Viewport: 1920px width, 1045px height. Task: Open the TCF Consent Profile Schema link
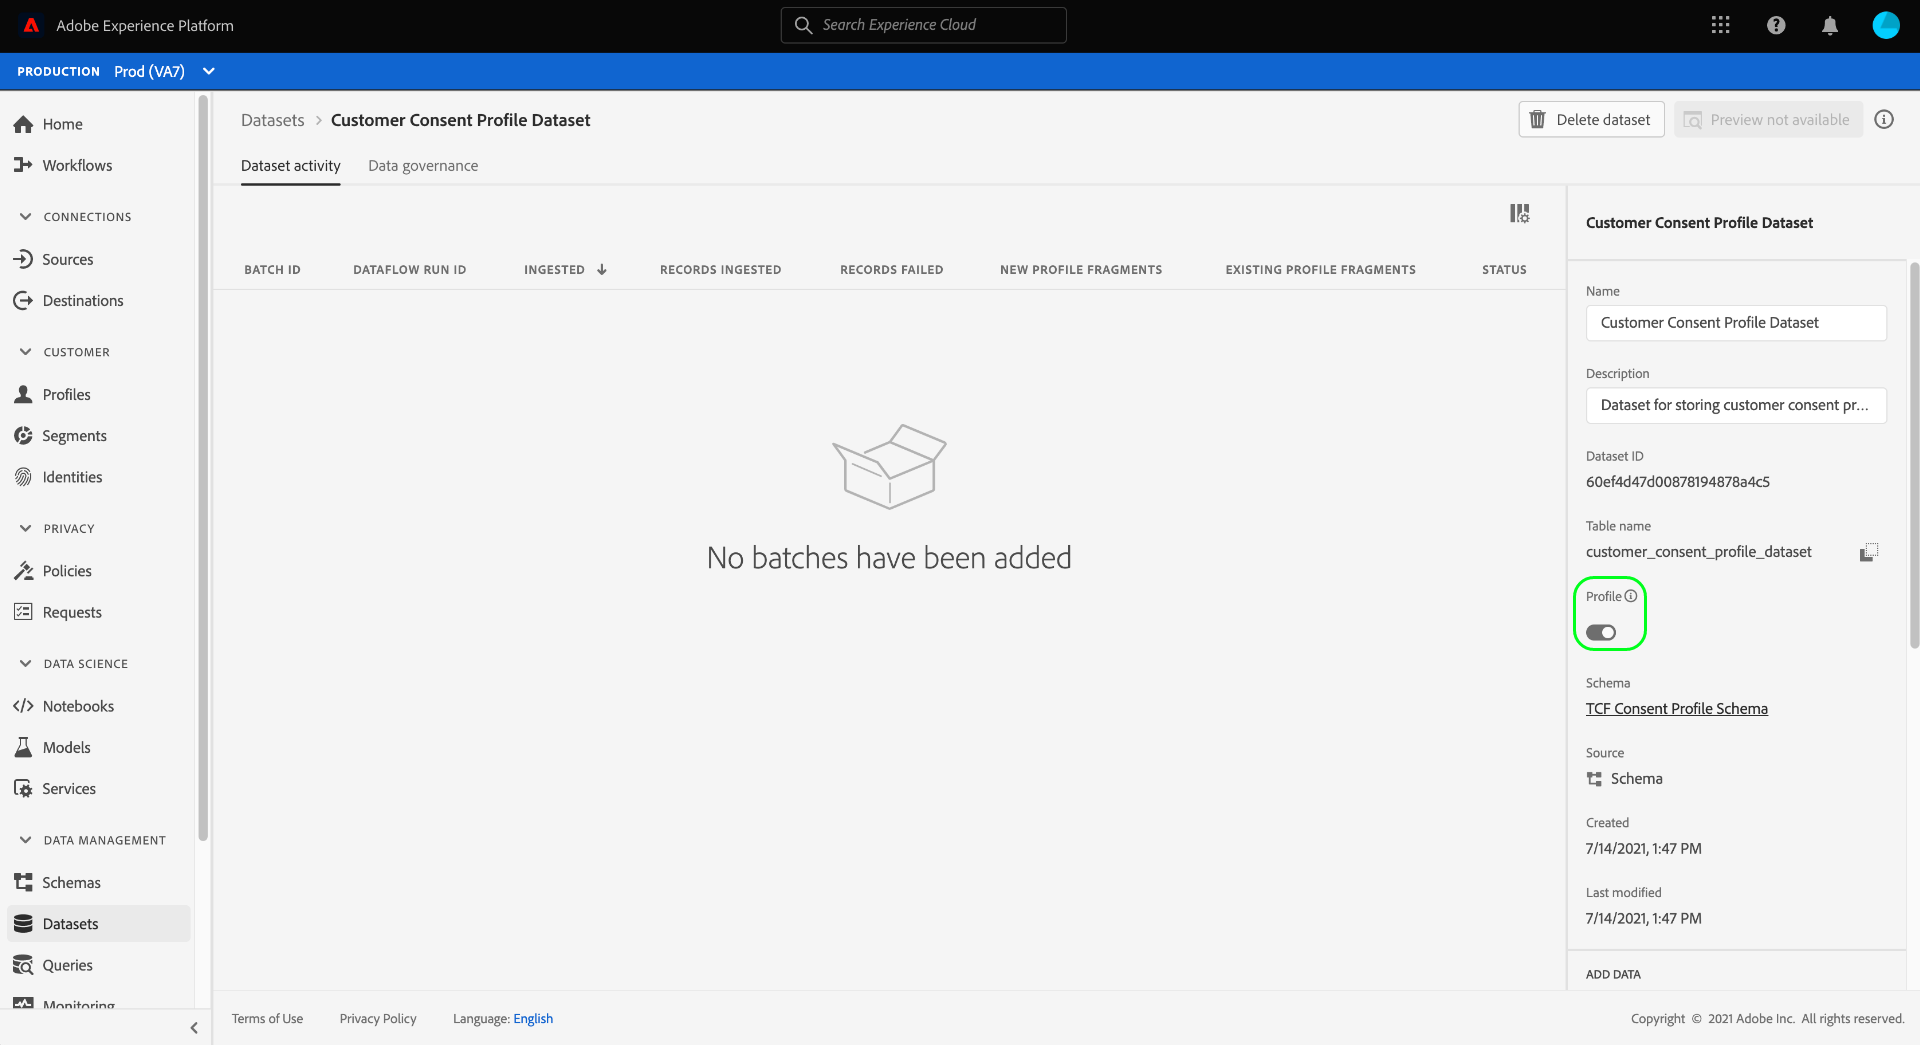(x=1677, y=709)
